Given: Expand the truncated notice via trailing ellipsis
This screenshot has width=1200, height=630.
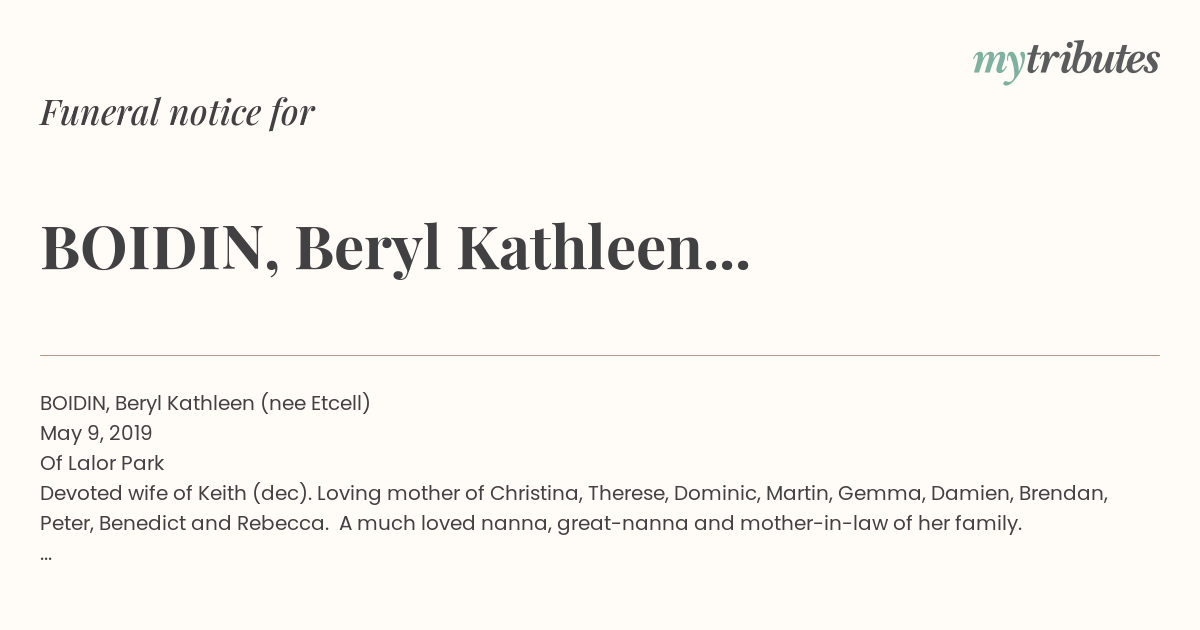Looking at the screenshot, I should pos(46,554).
